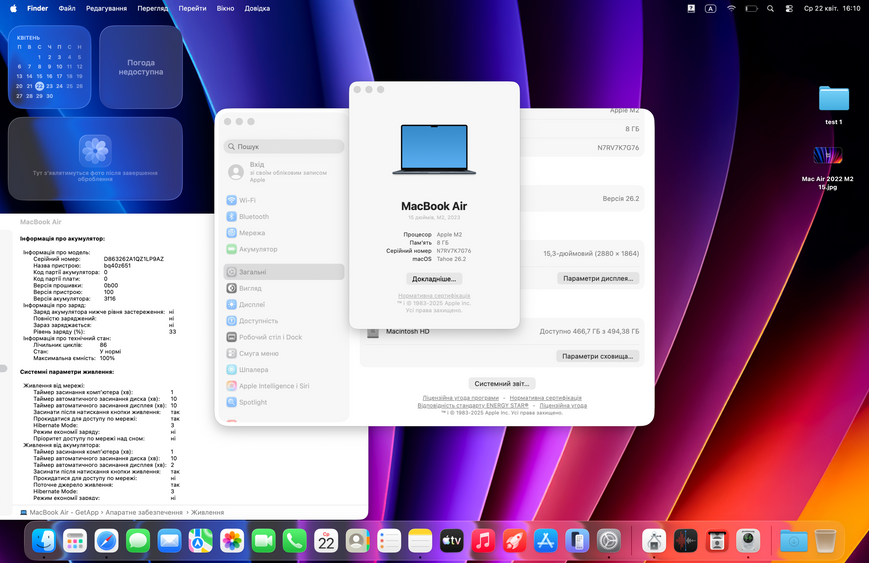This screenshot has height=563, width=869.
Task: Click the Системний звіт… button
Action: 502,383
